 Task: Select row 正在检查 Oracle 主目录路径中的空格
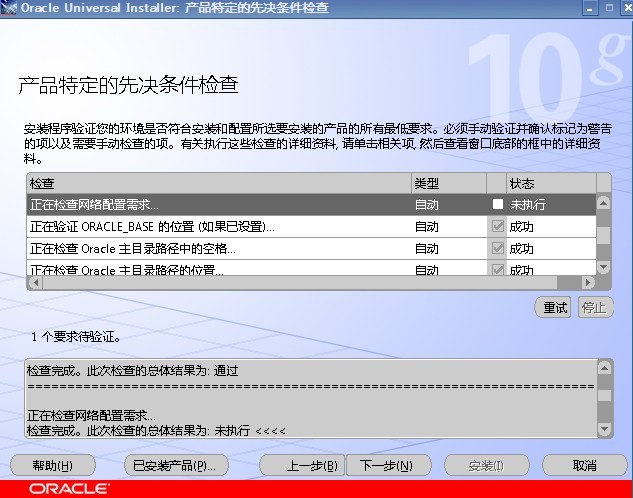coord(311,248)
